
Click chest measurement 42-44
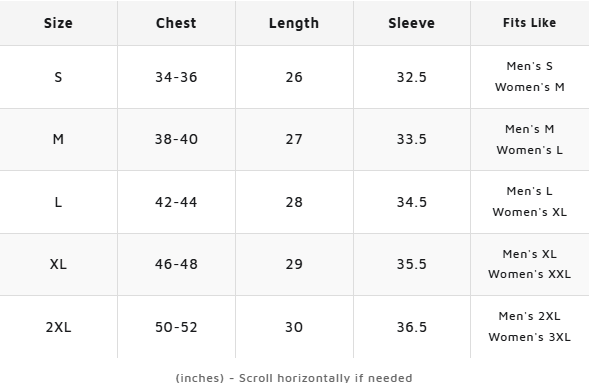point(176,202)
